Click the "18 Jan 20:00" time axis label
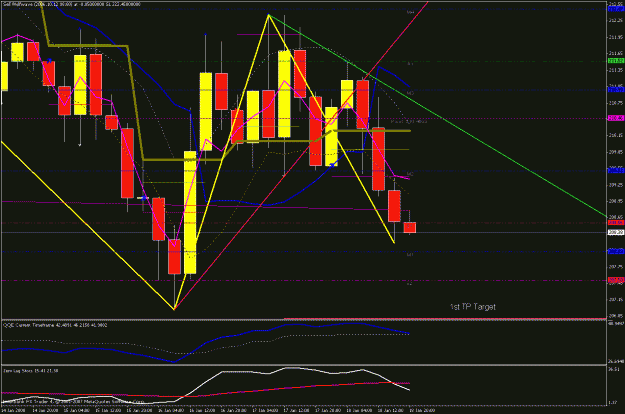625x414 pixels. point(422,410)
